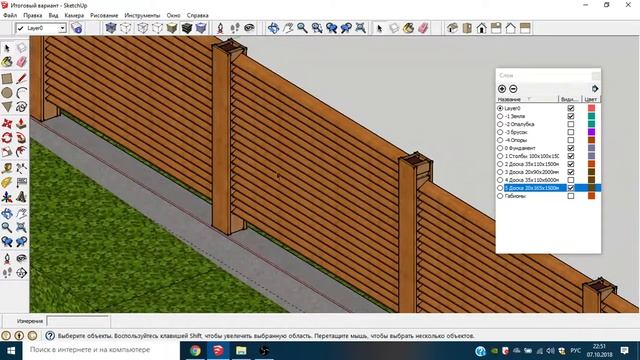Click the Windows Start button
Viewport: 640px width, 360px height.
click(11, 351)
